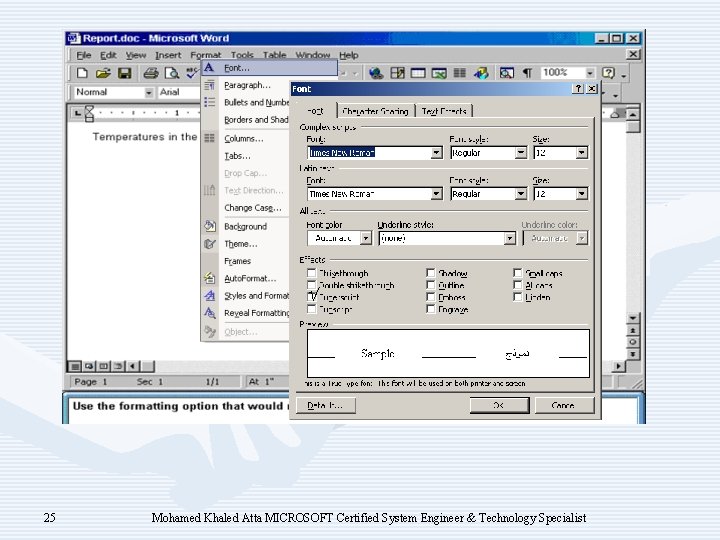720x540 pixels.
Task: Click the horizontal scrollbar right arrow
Action: click(619, 366)
